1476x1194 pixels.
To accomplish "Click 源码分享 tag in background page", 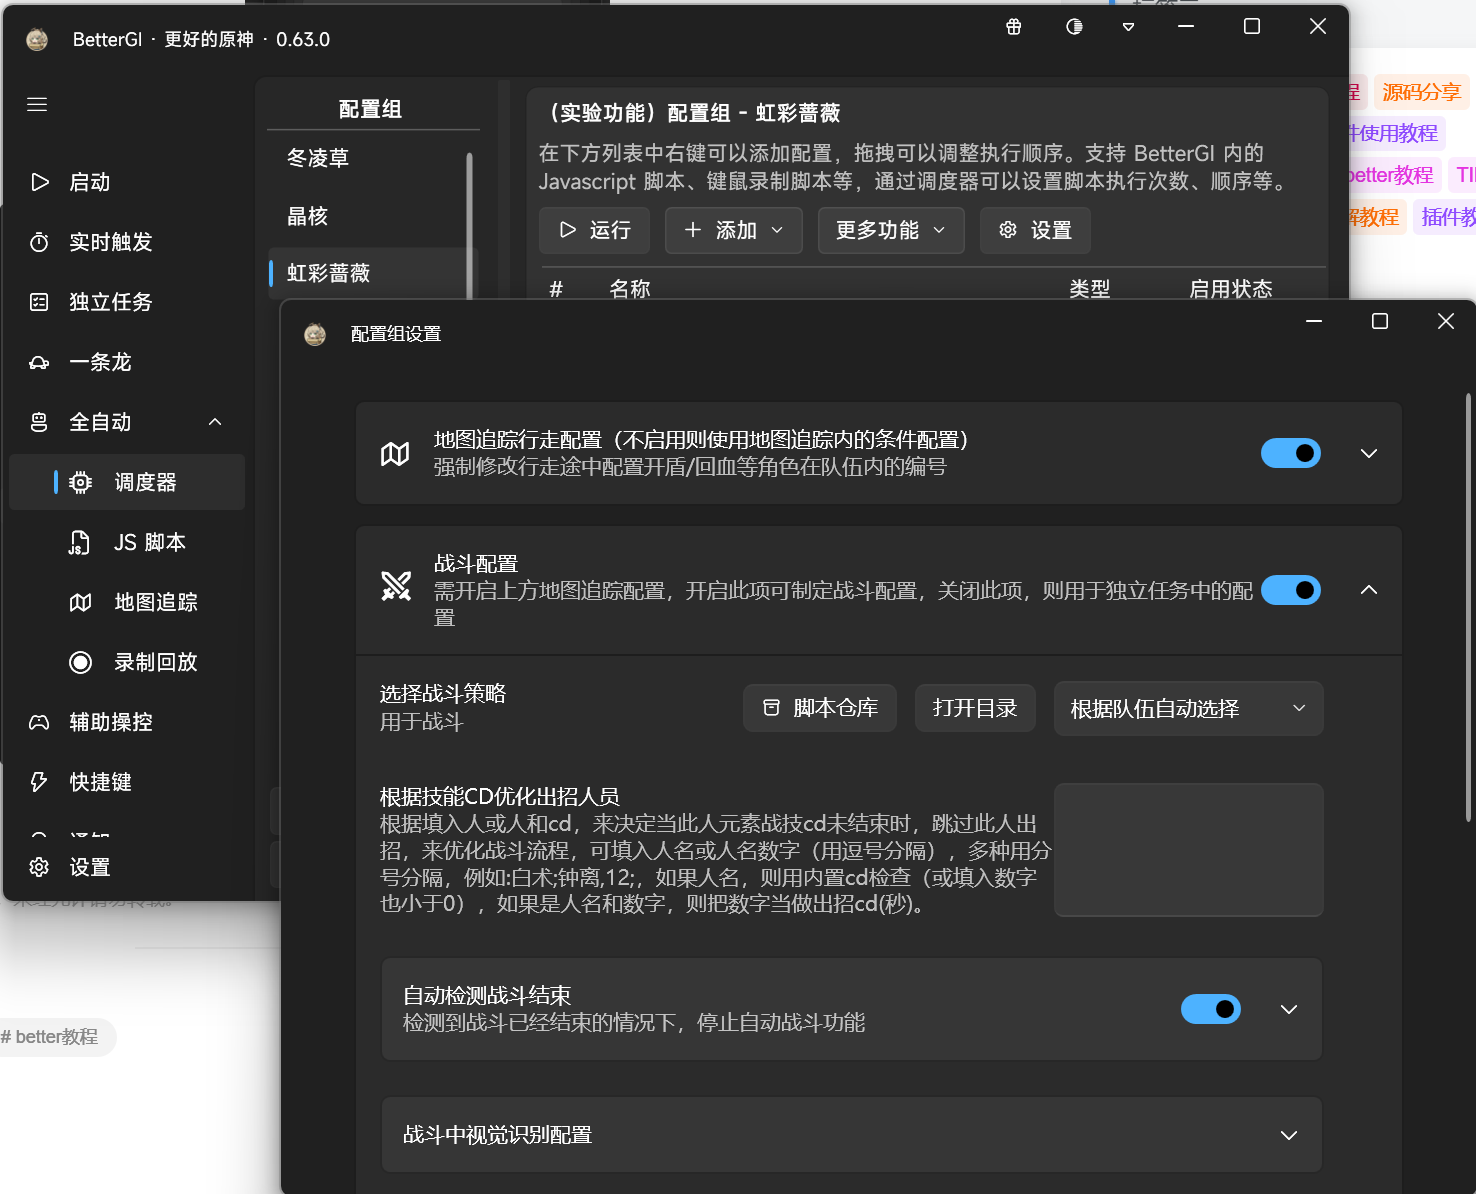I will coord(1421,92).
